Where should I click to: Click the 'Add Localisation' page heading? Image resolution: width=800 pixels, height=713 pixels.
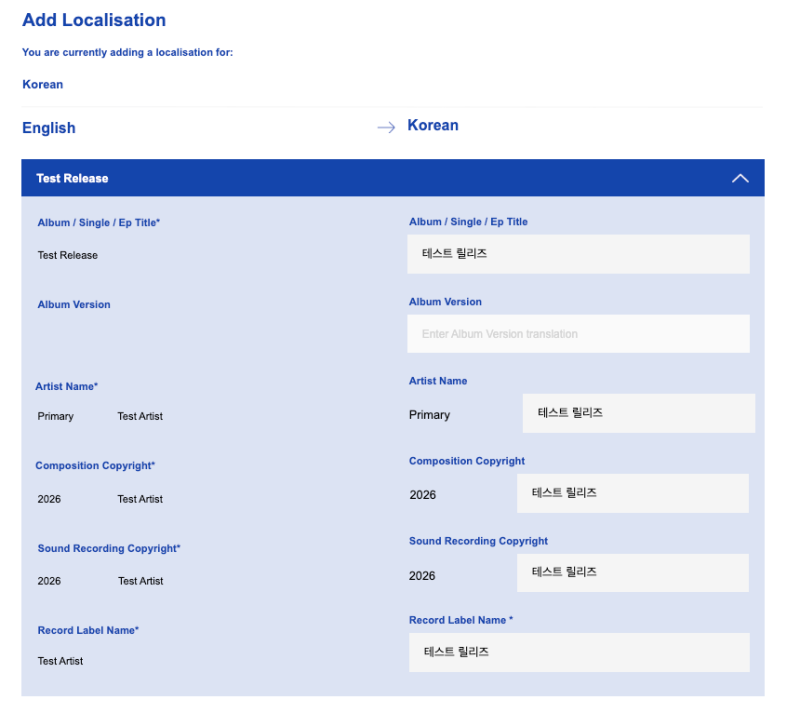click(x=94, y=20)
